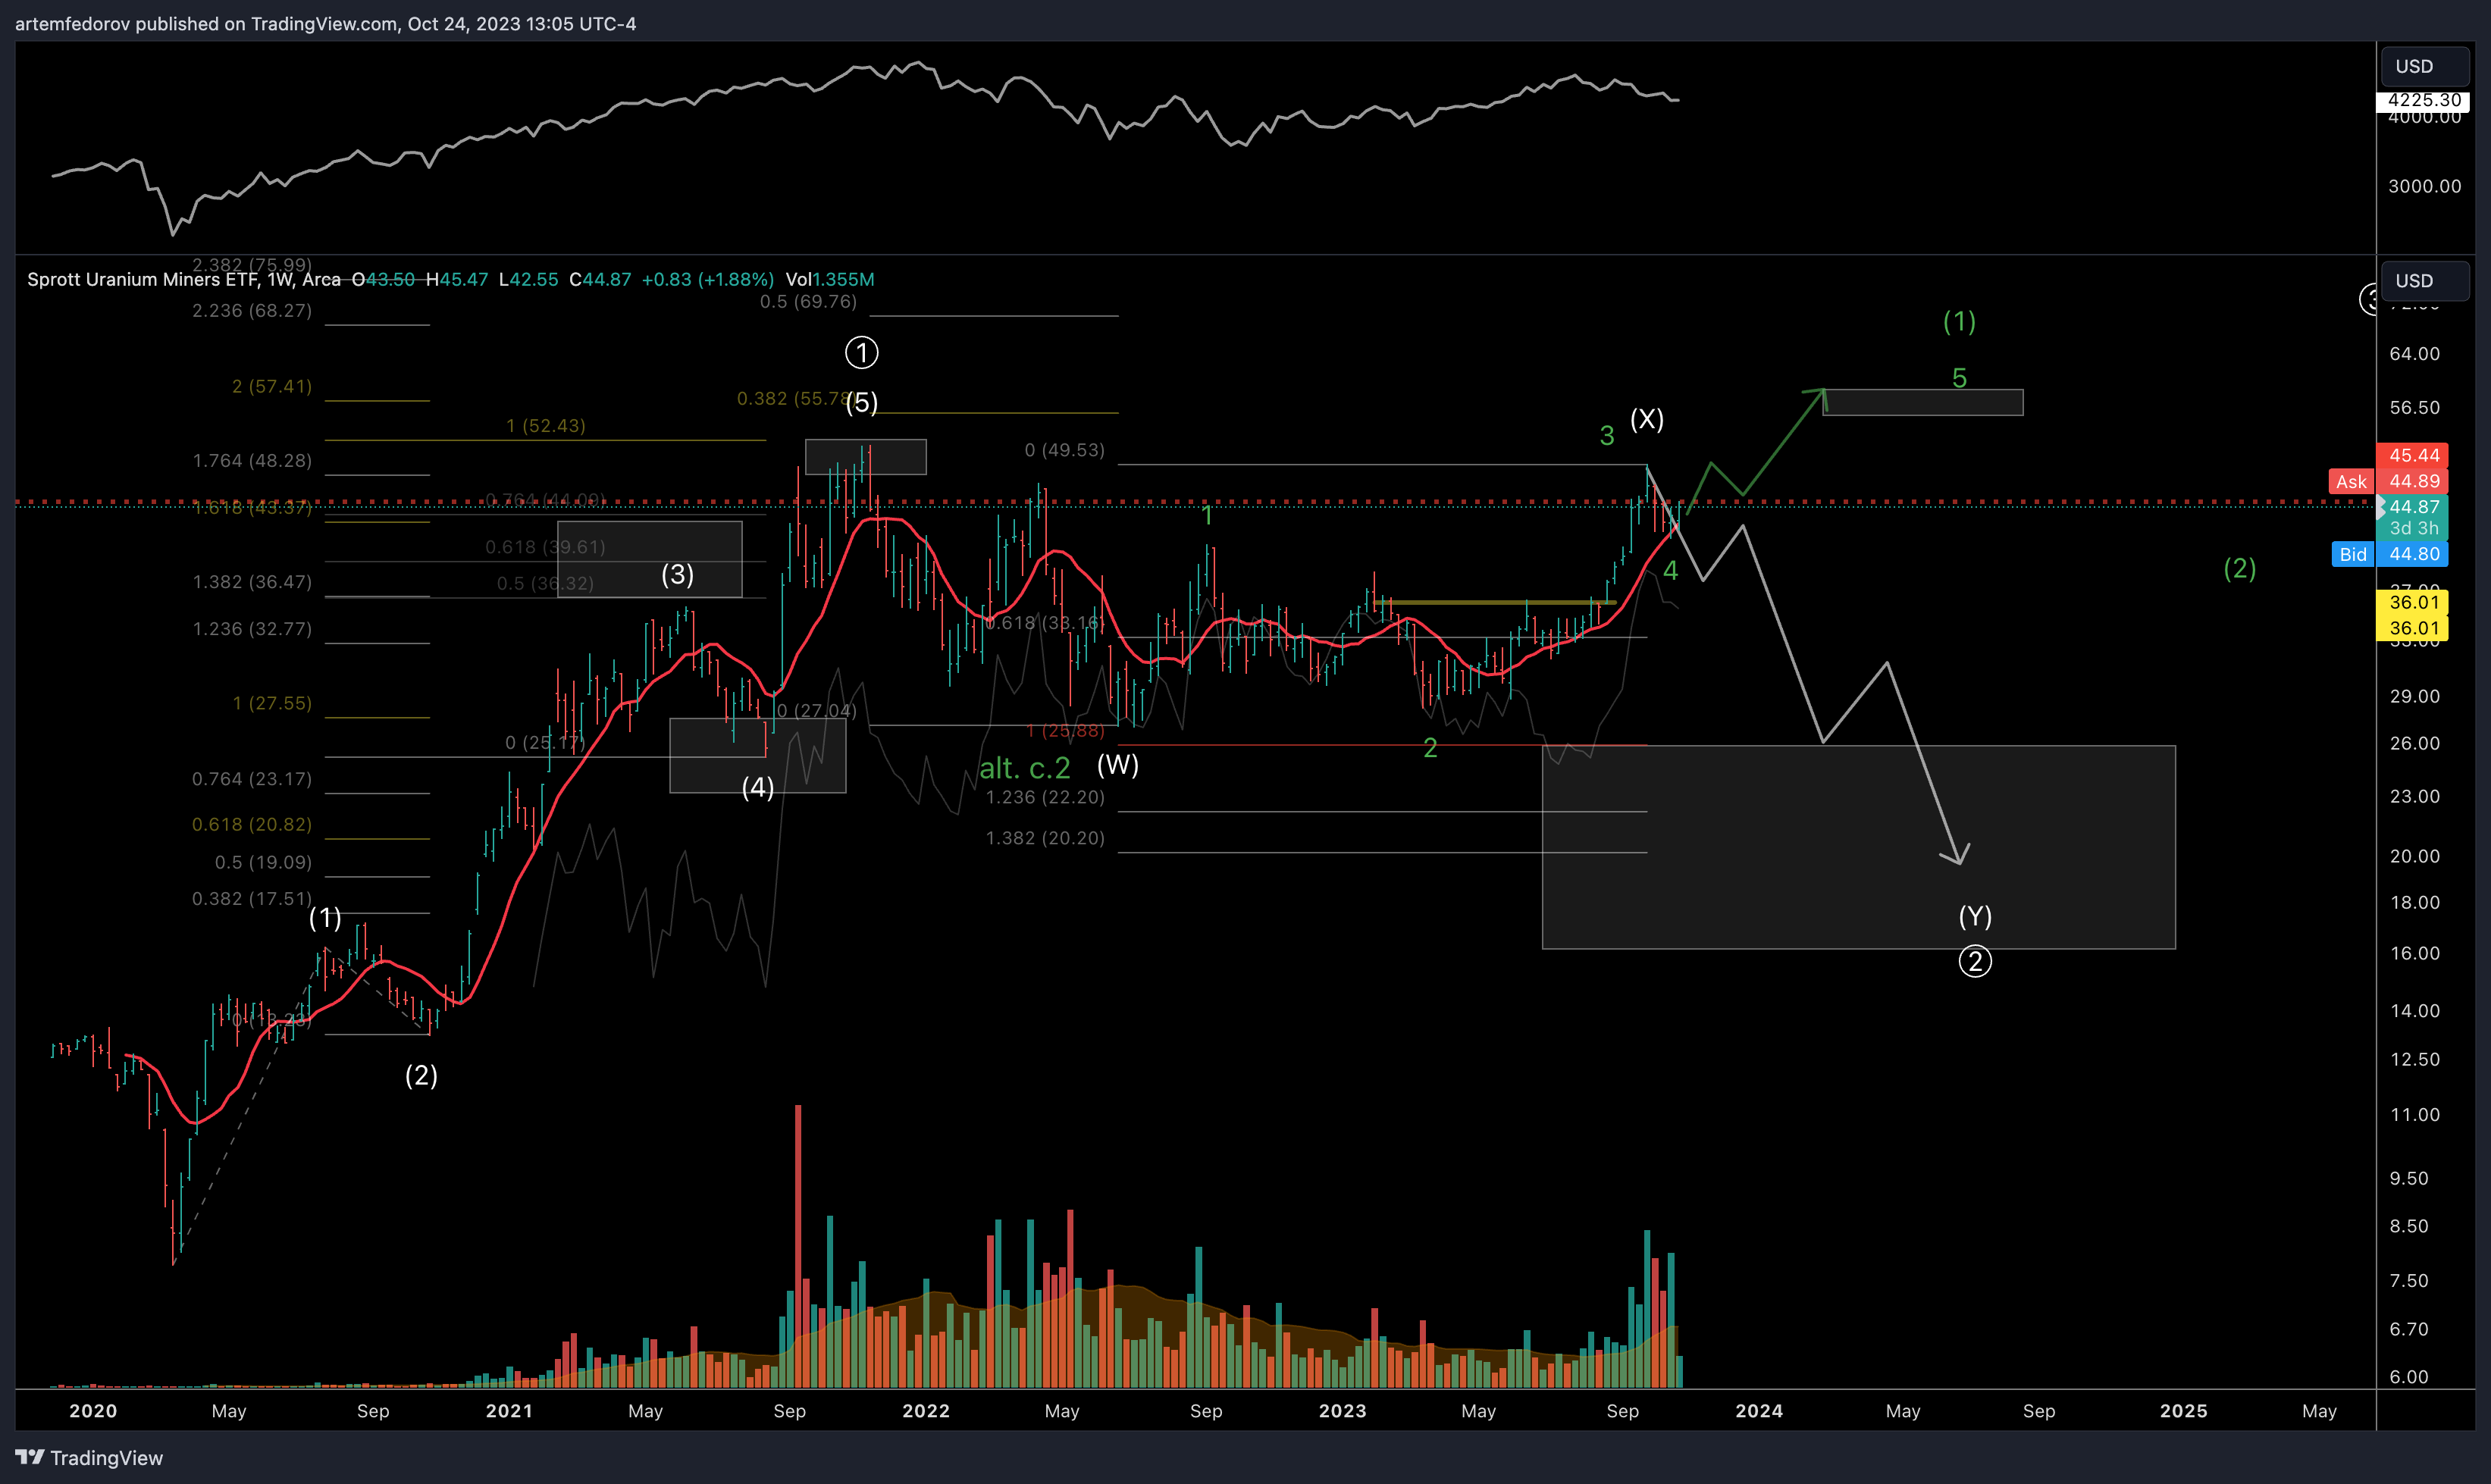Click the green 5 wave label

point(1959,378)
